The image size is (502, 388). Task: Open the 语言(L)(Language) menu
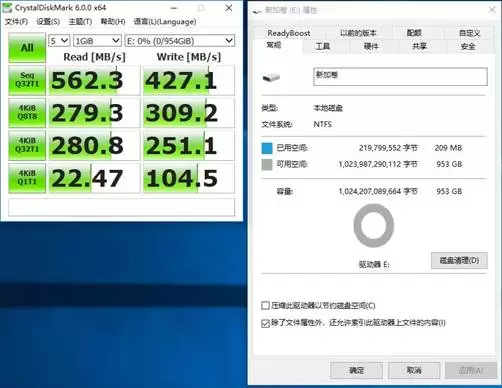(165, 22)
